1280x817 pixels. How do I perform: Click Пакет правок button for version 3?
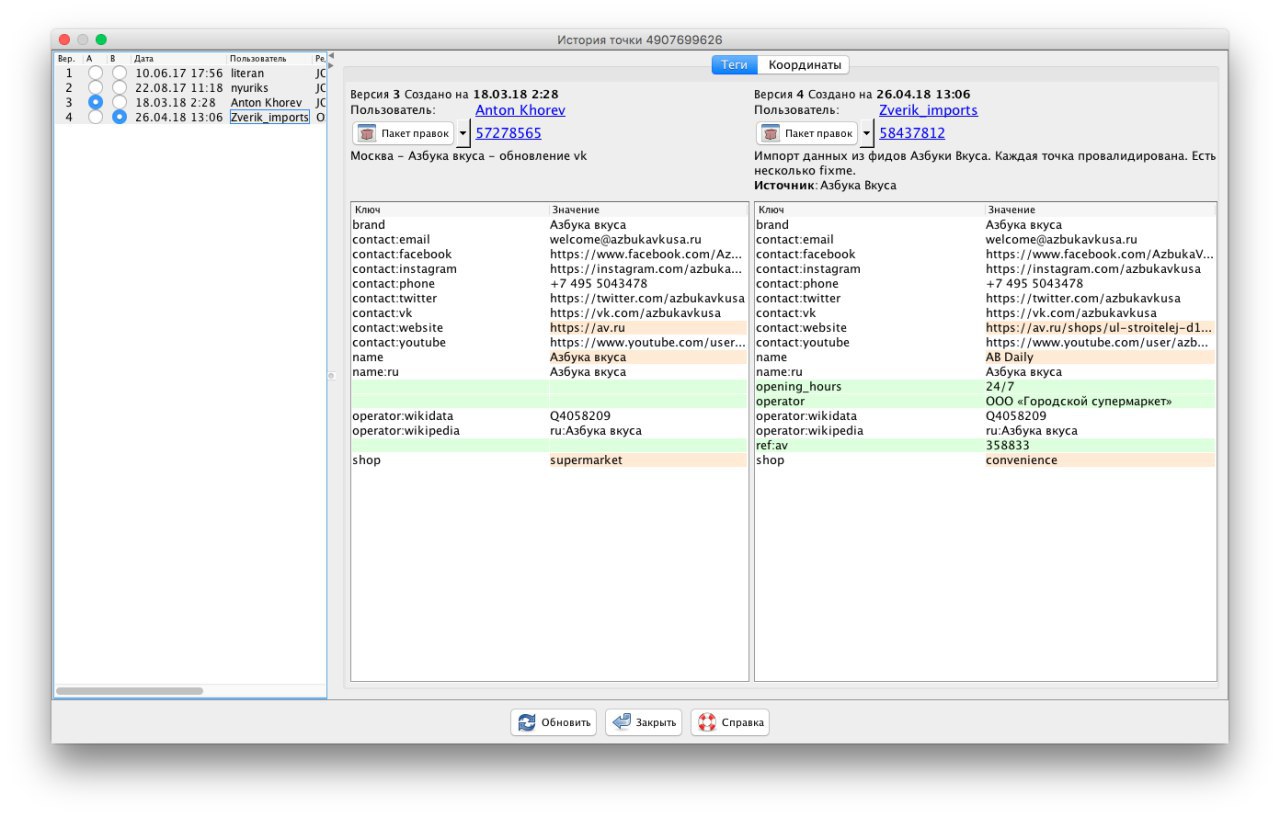(x=403, y=133)
